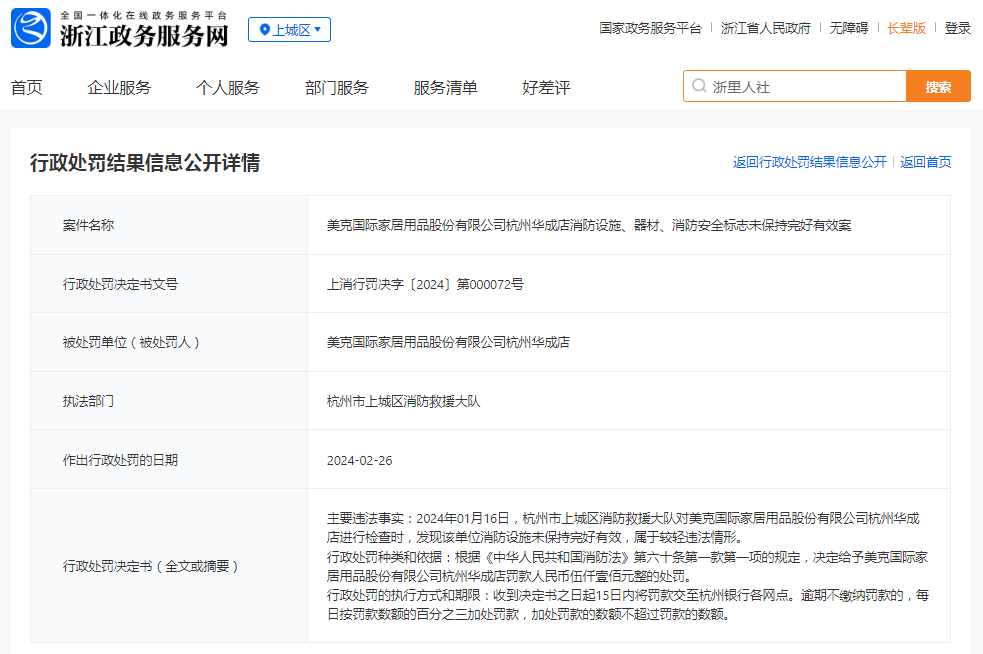This screenshot has width=983, height=654.
Task: Click the 执法部门 row label
Action: click(x=88, y=401)
